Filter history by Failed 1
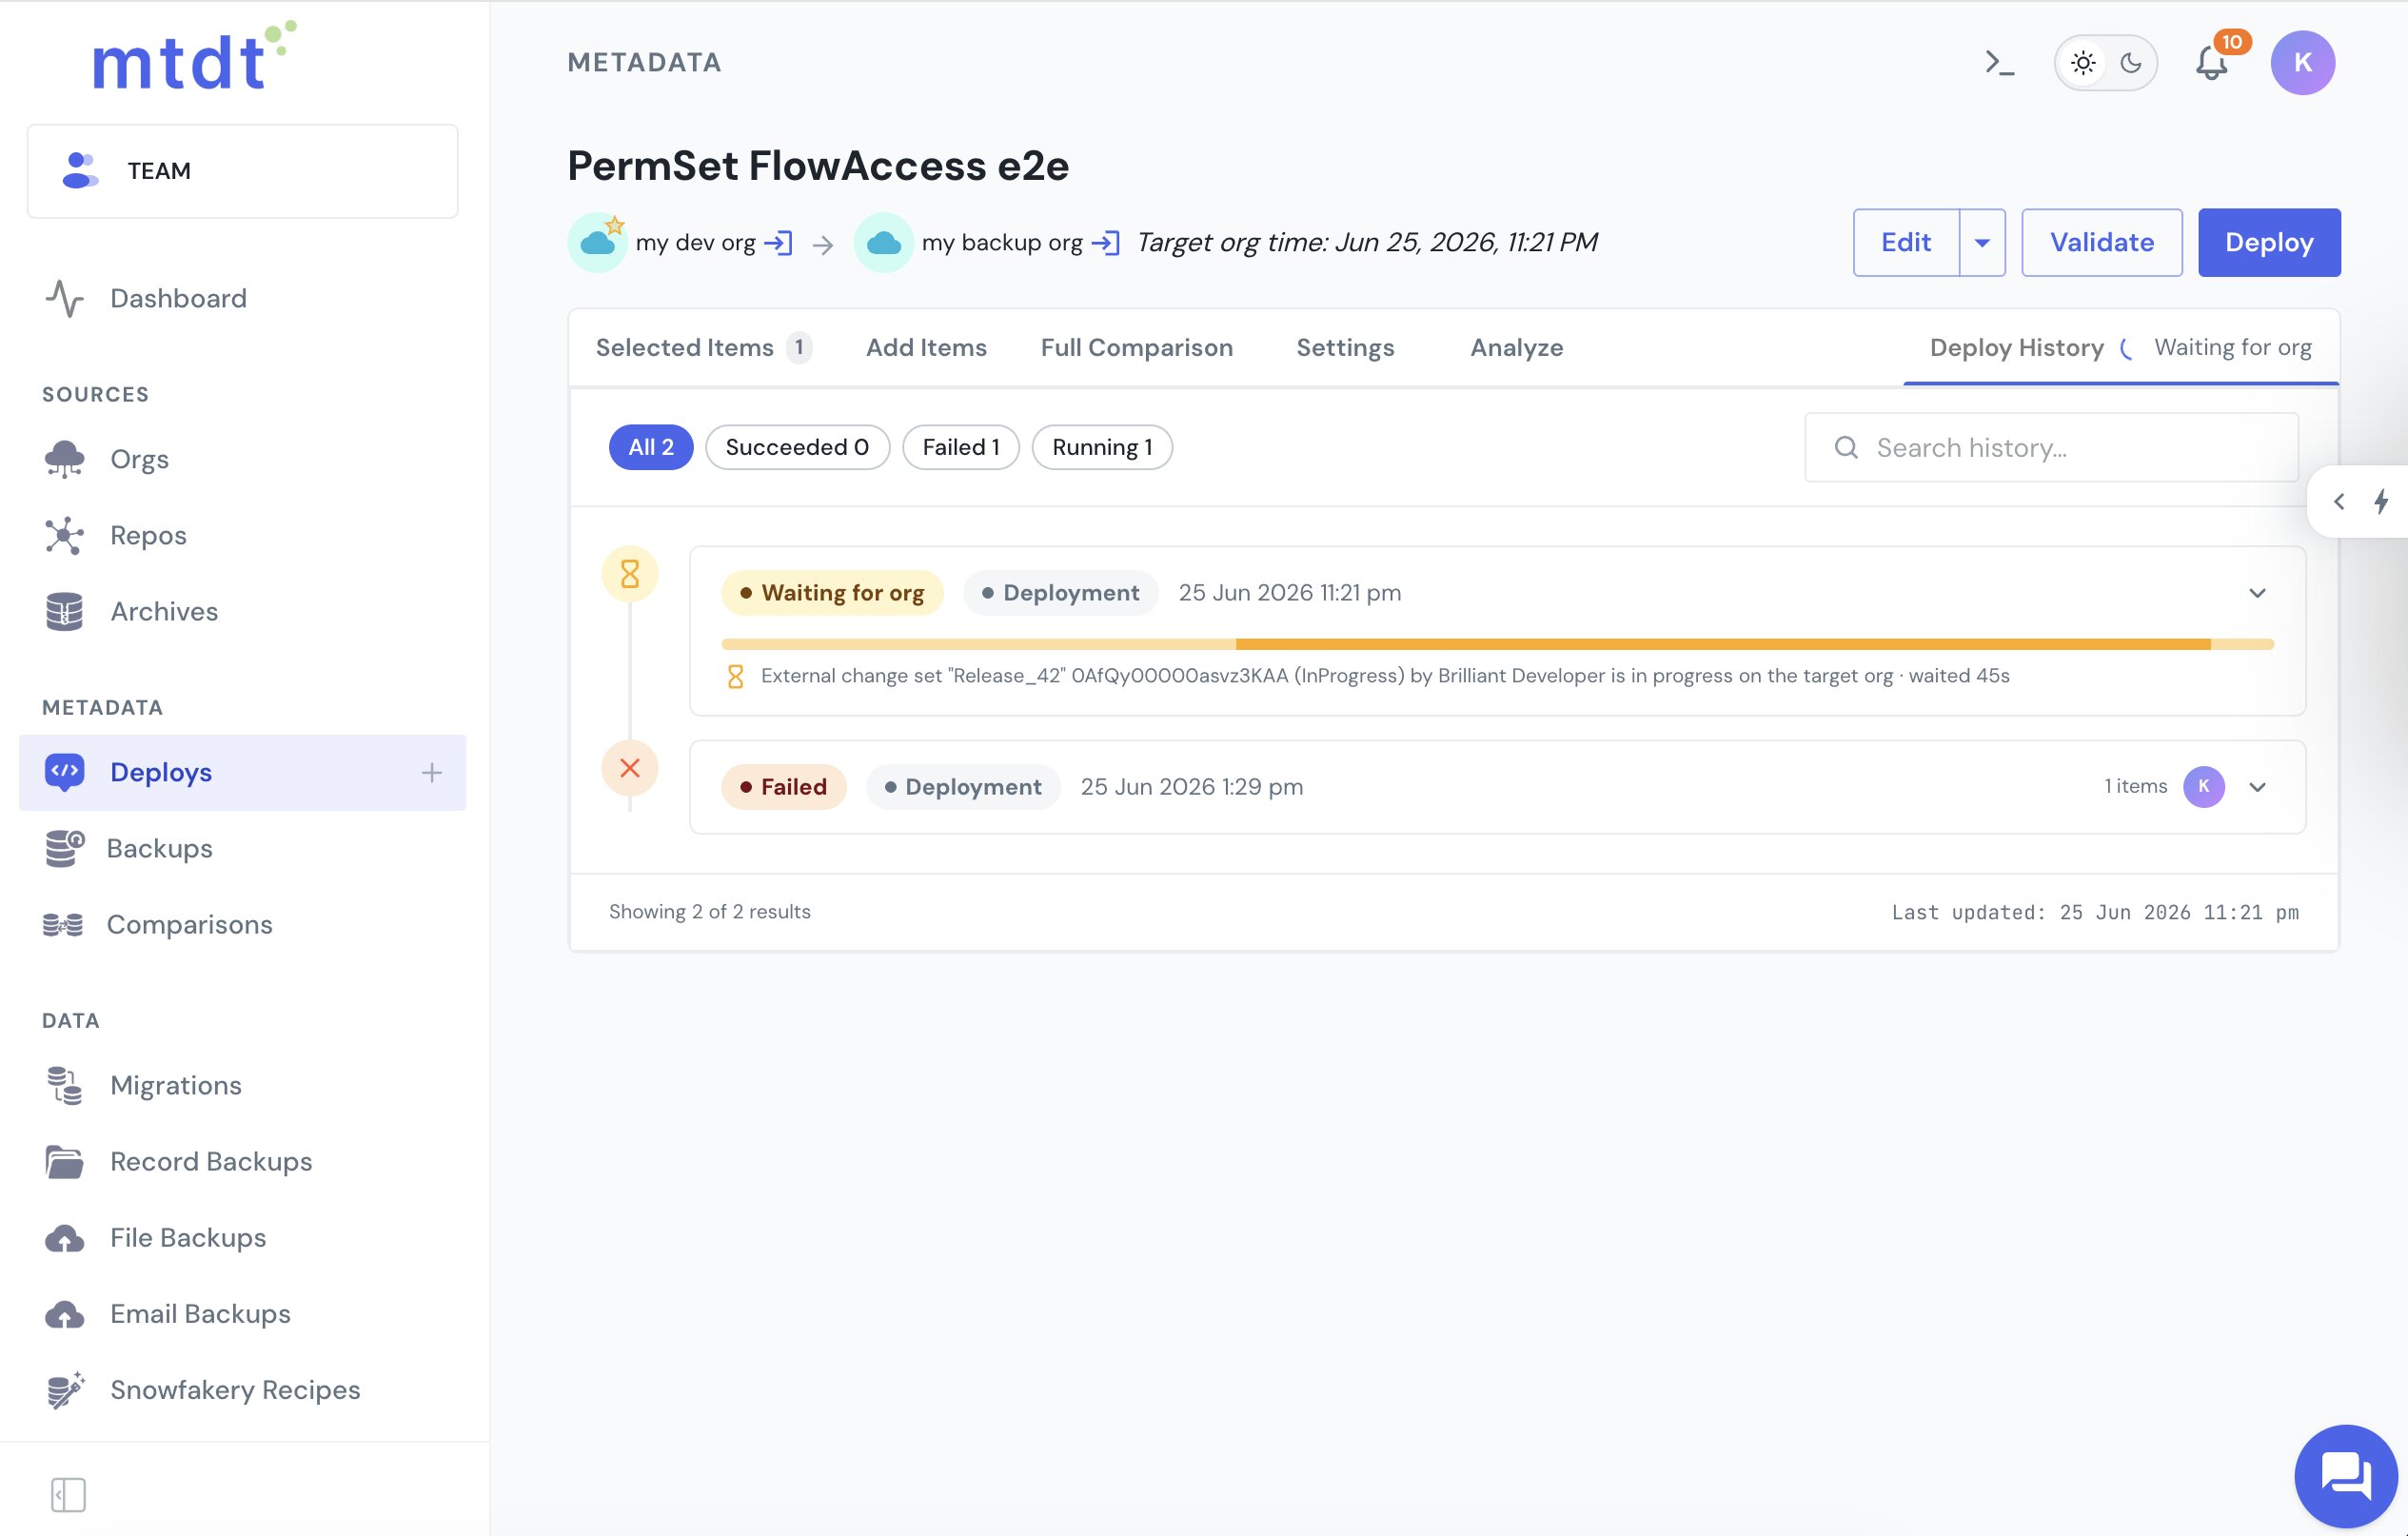 [x=961, y=447]
